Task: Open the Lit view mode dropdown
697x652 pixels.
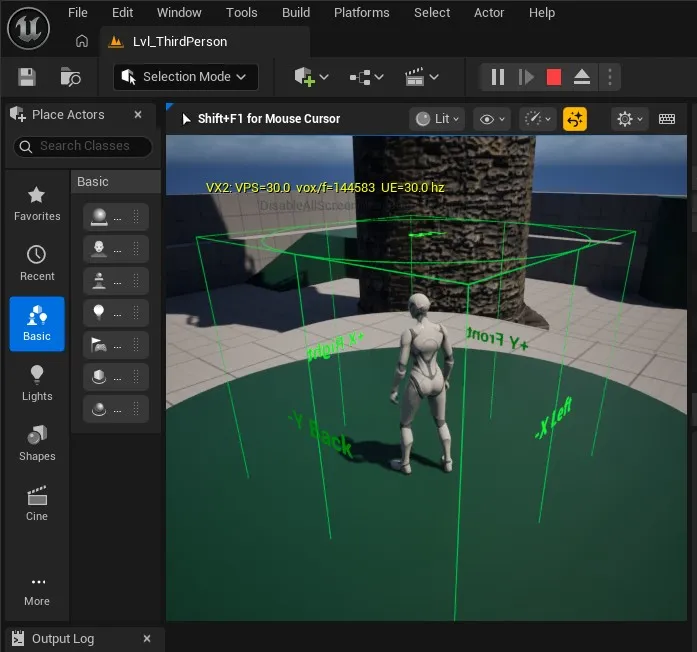Action: pyautogui.click(x=437, y=119)
